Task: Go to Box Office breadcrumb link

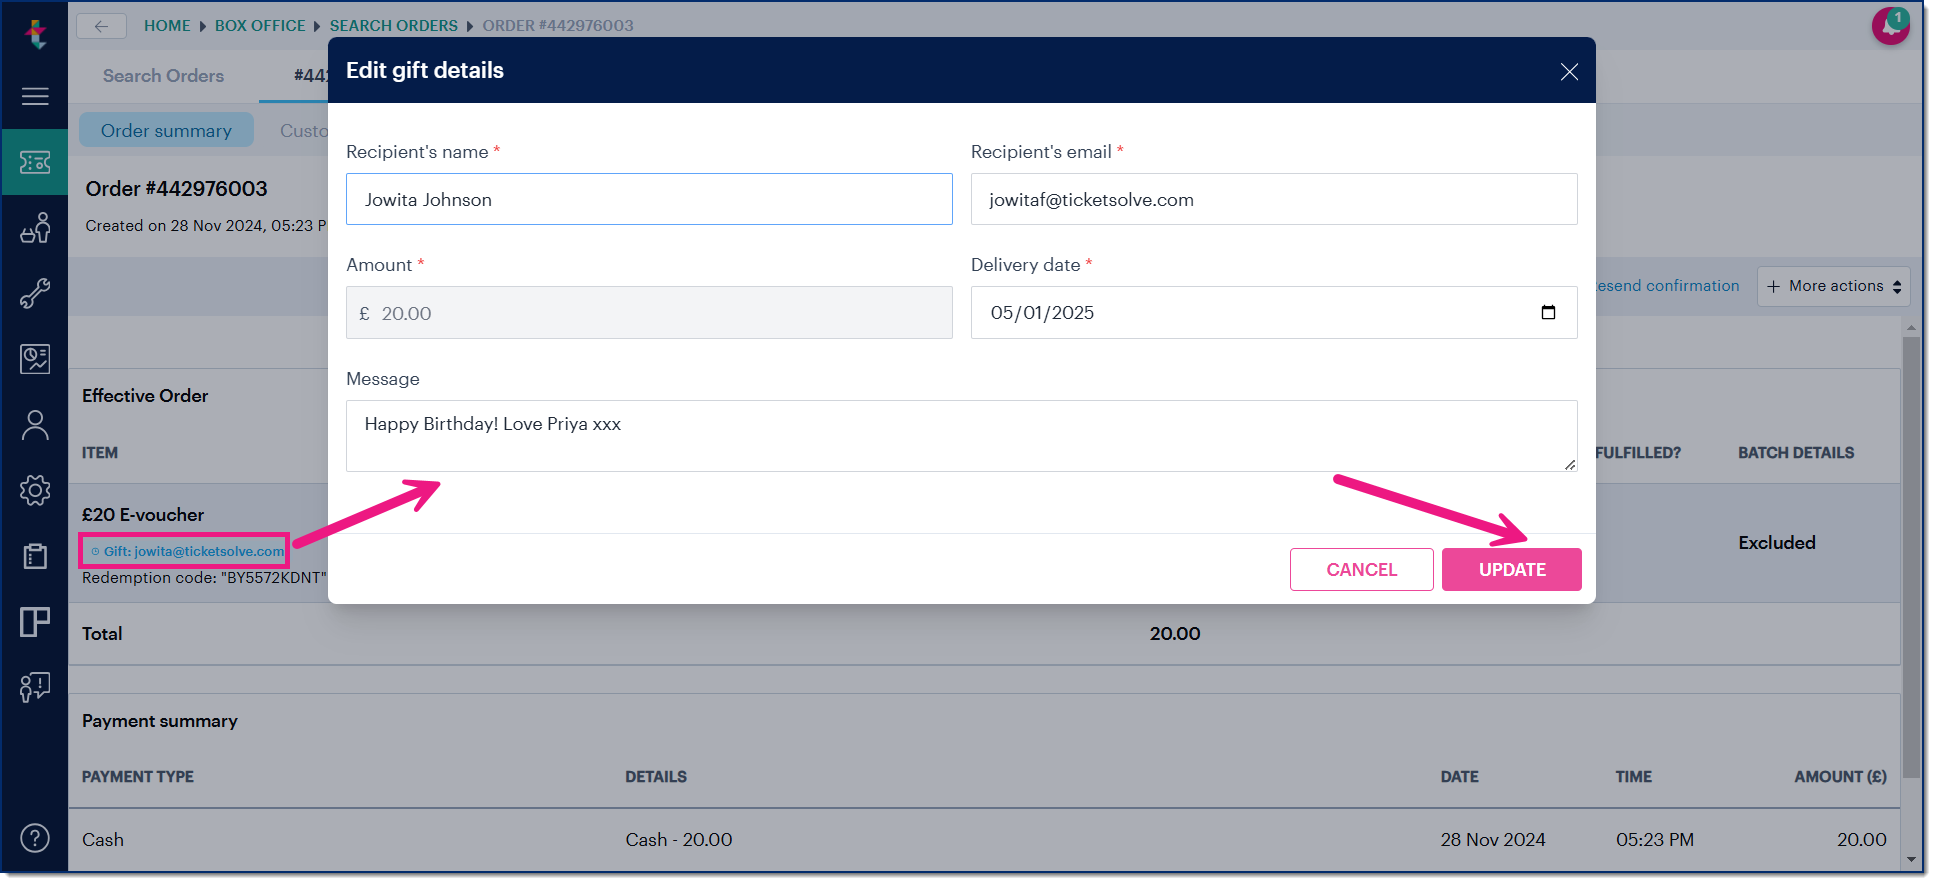Action: [x=260, y=26]
